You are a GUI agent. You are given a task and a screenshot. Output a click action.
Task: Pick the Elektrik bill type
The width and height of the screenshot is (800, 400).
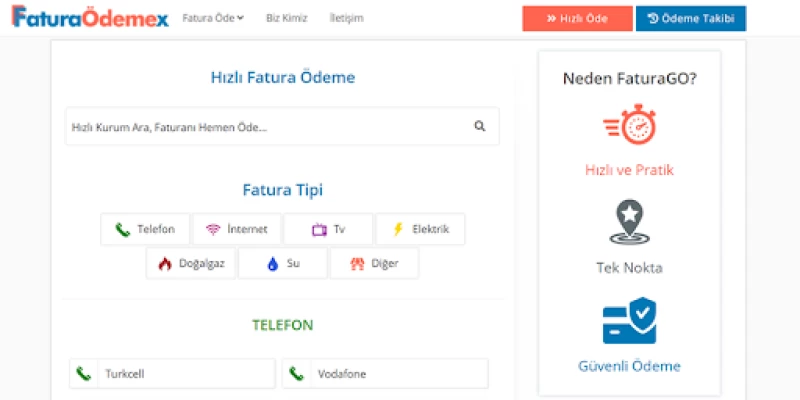tap(420, 229)
